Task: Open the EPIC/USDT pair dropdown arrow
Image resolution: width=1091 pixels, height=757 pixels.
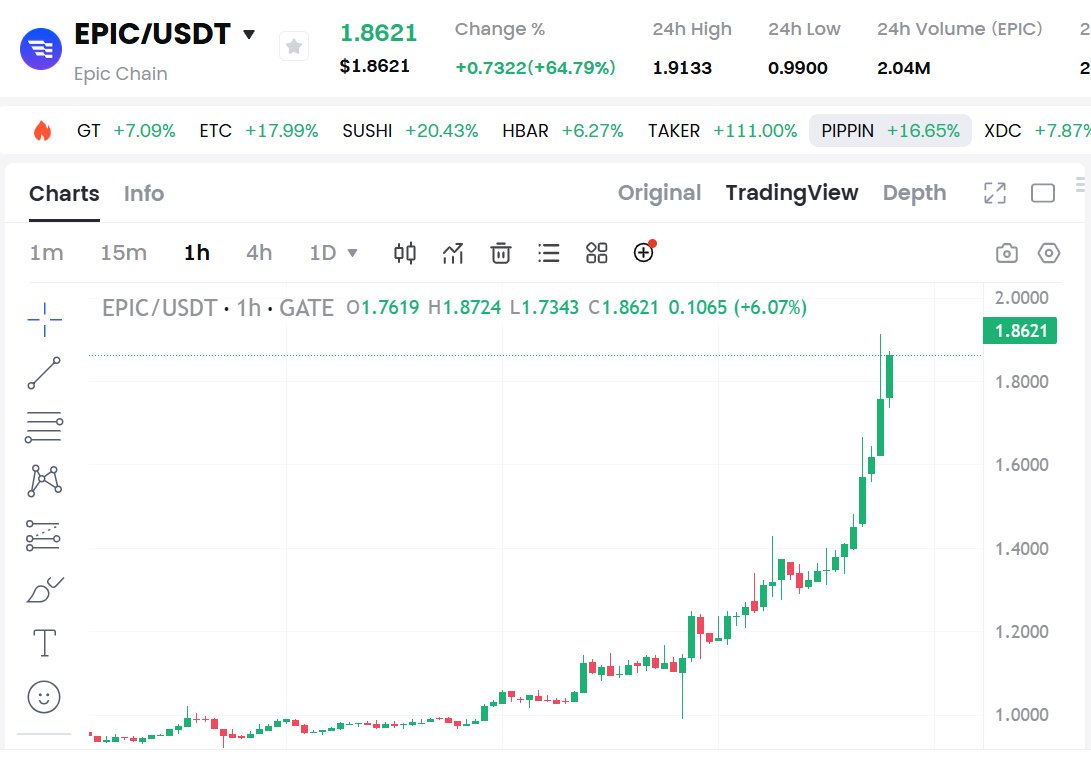Action: 249,34
